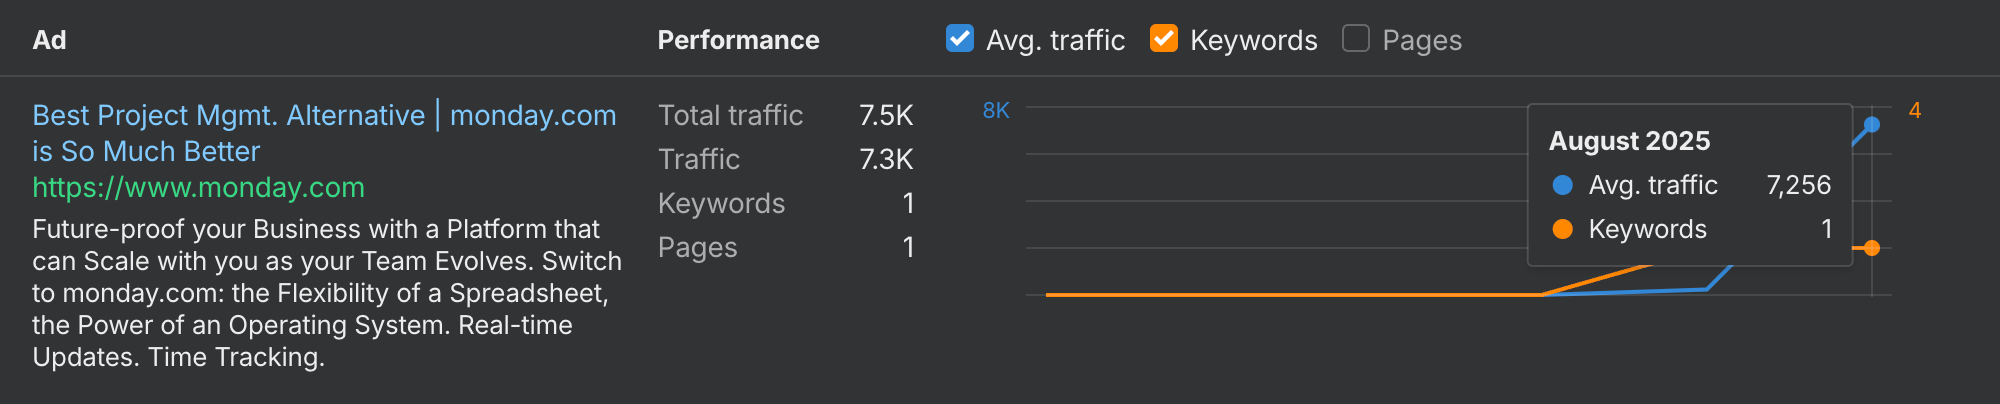
Task: Visit the https://www.monday.com green URL
Action: click(198, 188)
